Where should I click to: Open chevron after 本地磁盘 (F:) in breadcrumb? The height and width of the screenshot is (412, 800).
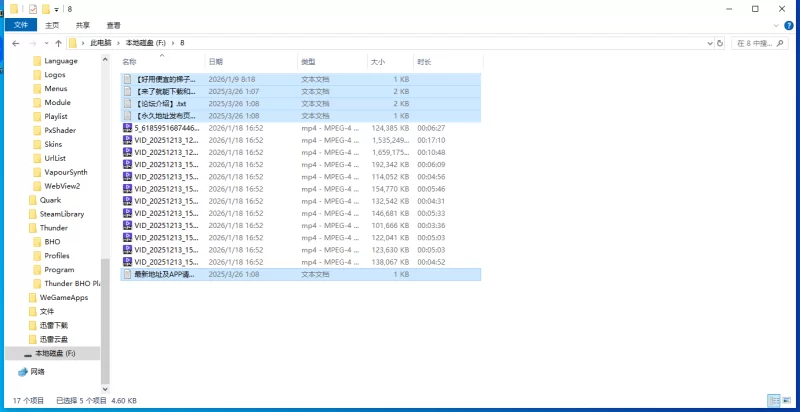tap(173, 43)
